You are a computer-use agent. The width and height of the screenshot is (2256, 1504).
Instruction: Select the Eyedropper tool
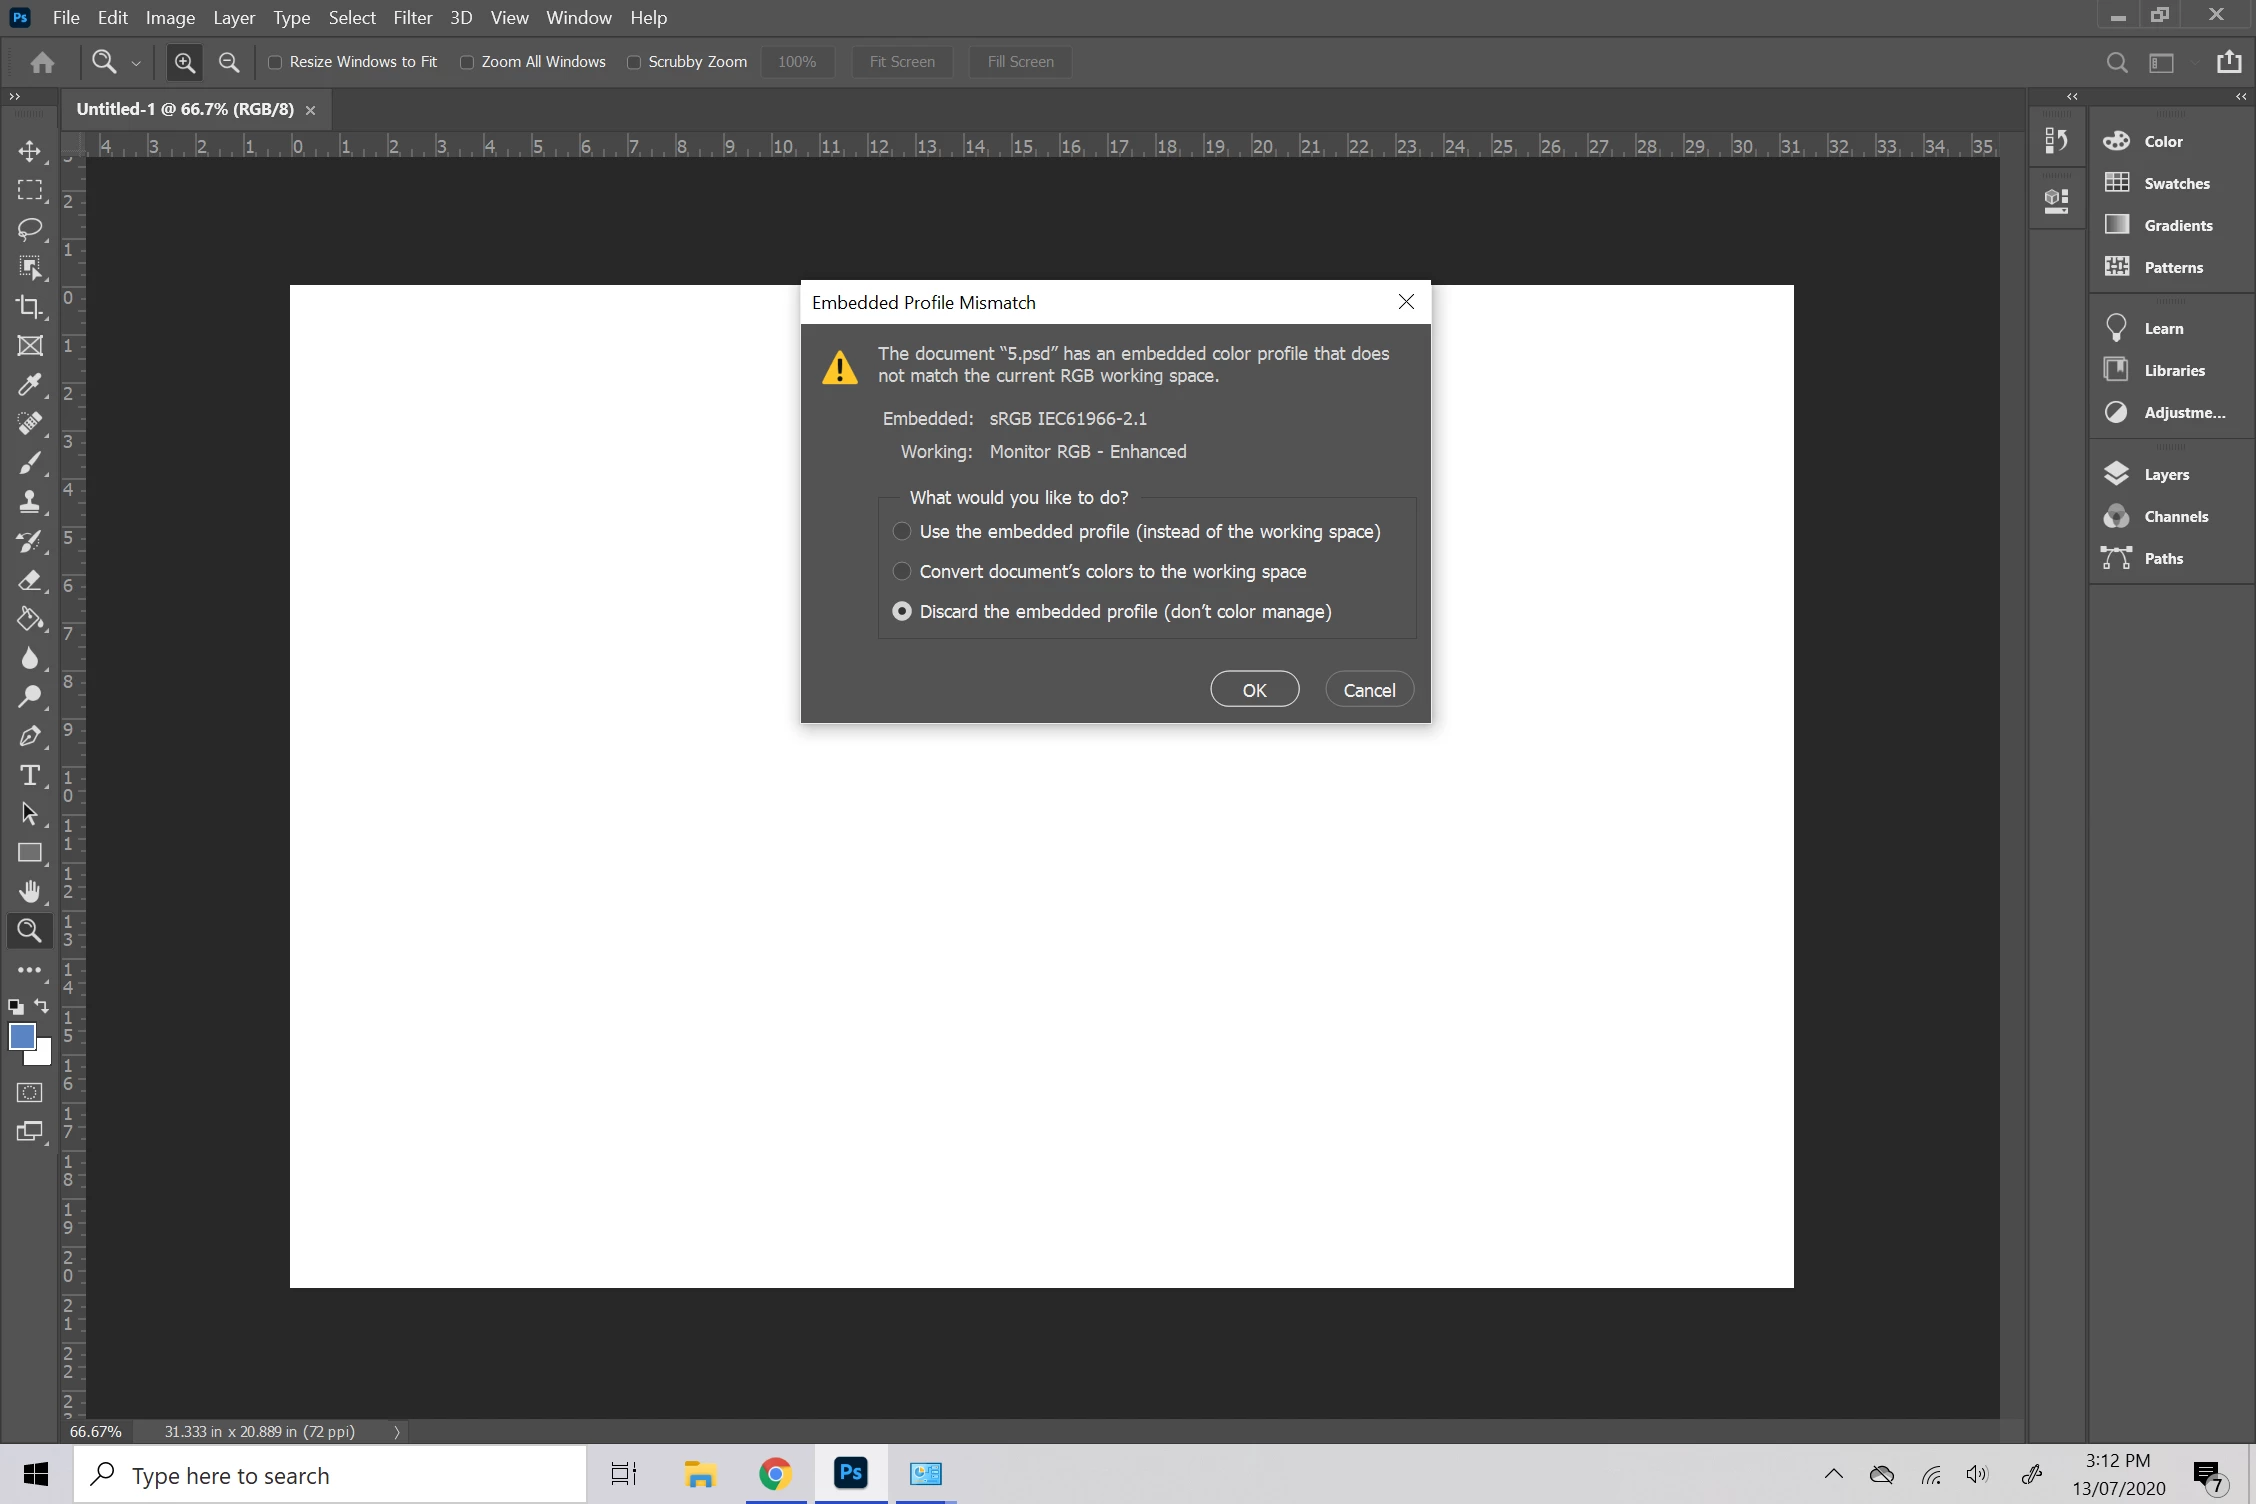click(29, 385)
